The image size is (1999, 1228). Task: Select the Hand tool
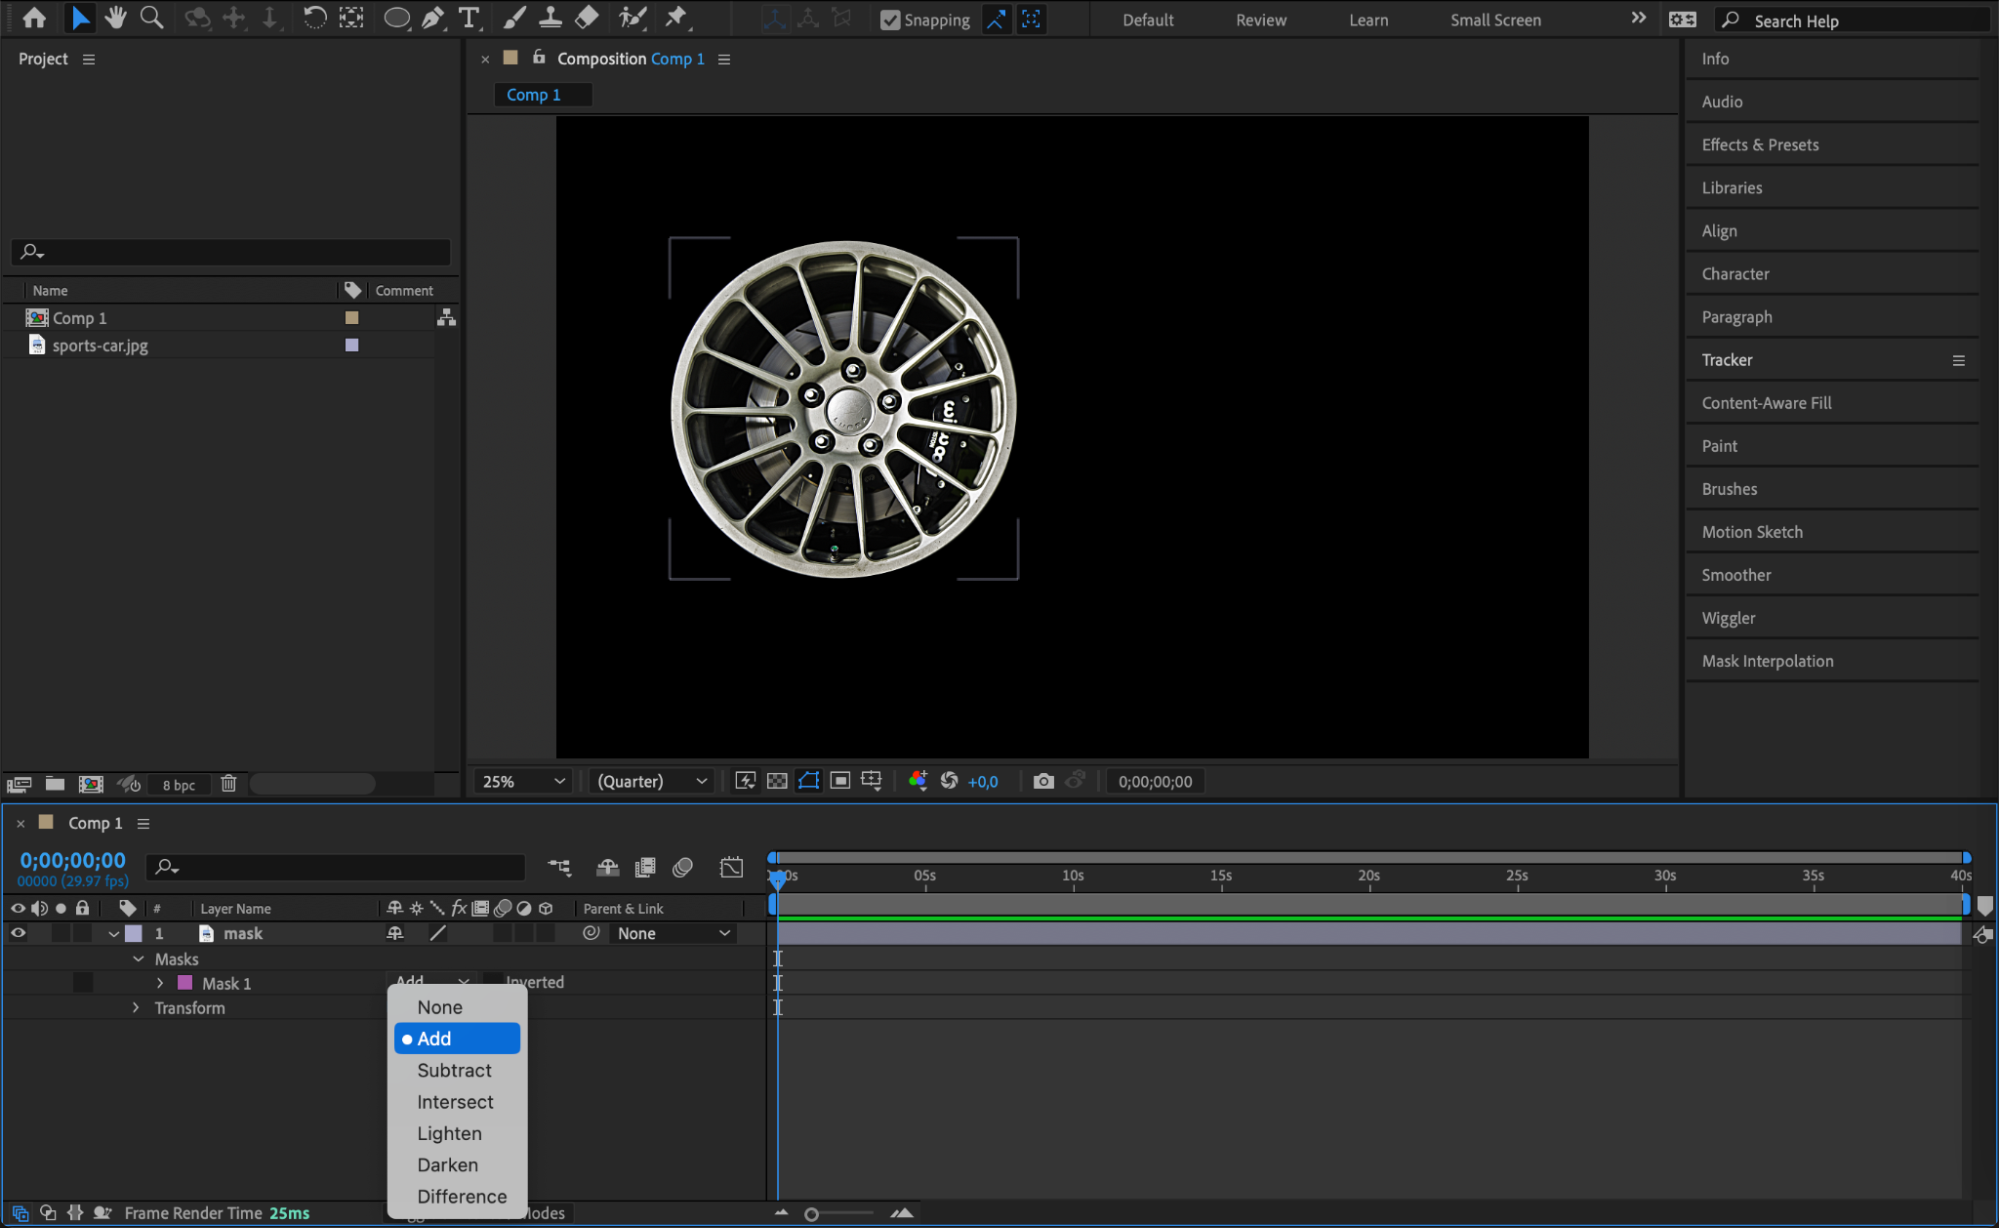[x=116, y=18]
